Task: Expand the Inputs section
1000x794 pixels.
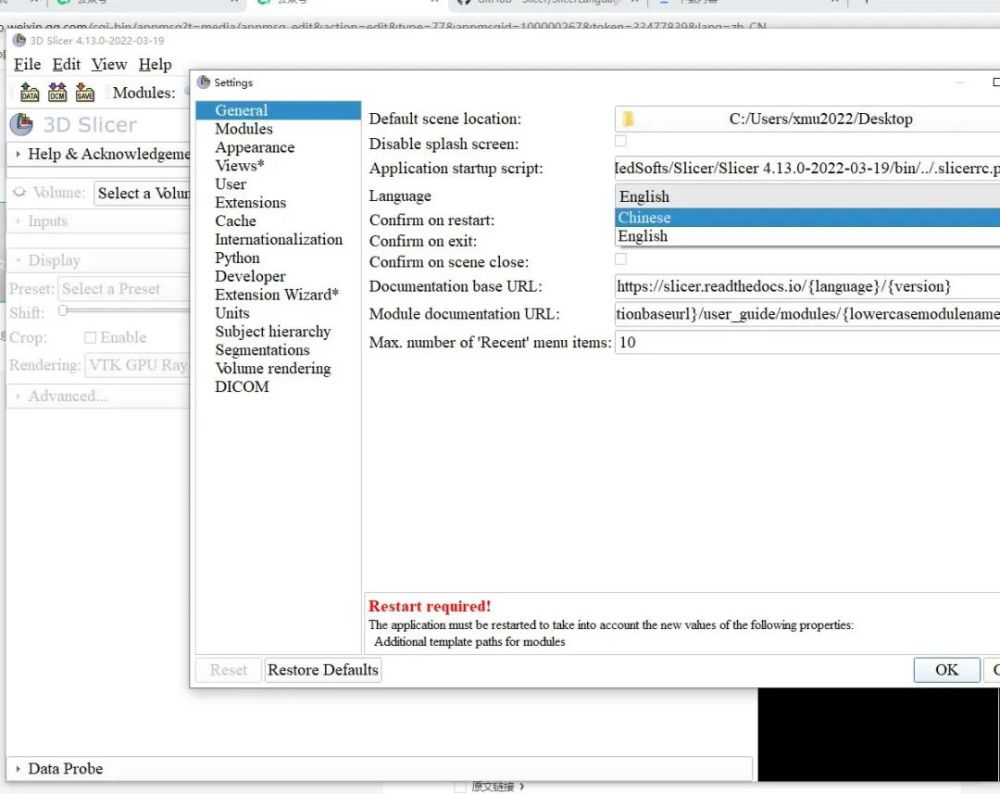Action: pos(99,221)
